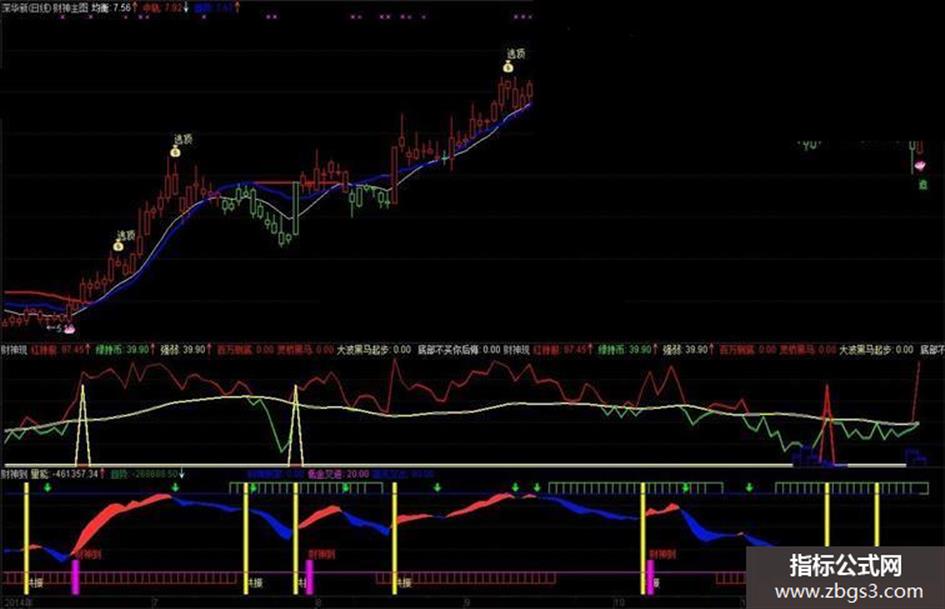Click the lowest money bag escape-top icon
Image resolution: width=945 pixels, height=609 pixels.
[x=118, y=245]
